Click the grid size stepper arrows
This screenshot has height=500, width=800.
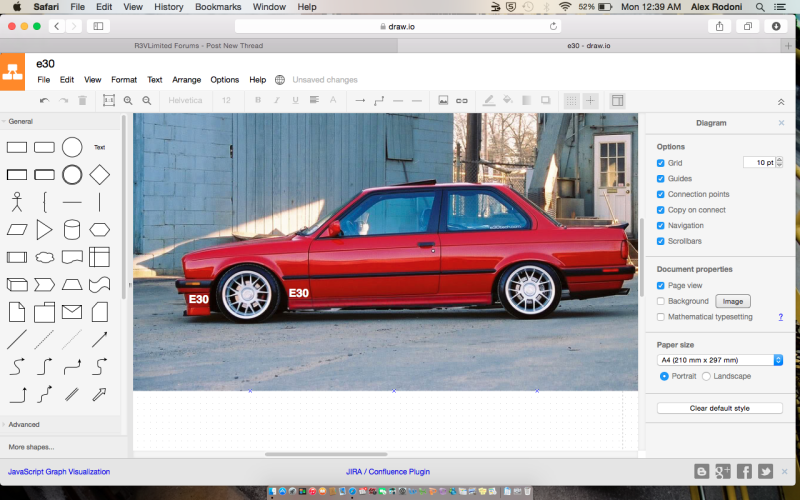(779, 162)
